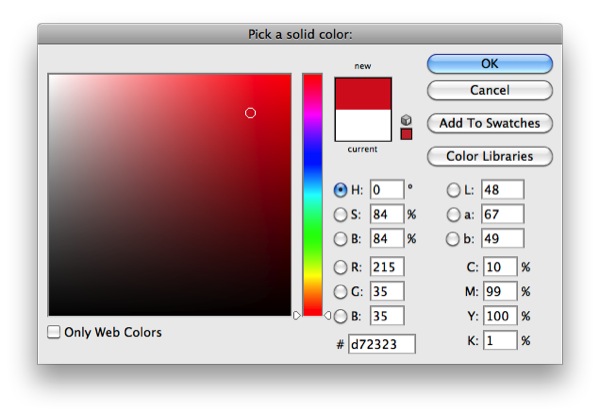The height and width of the screenshot is (416, 600).
Task: Click the Cancel button
Action: coord(490,90)
